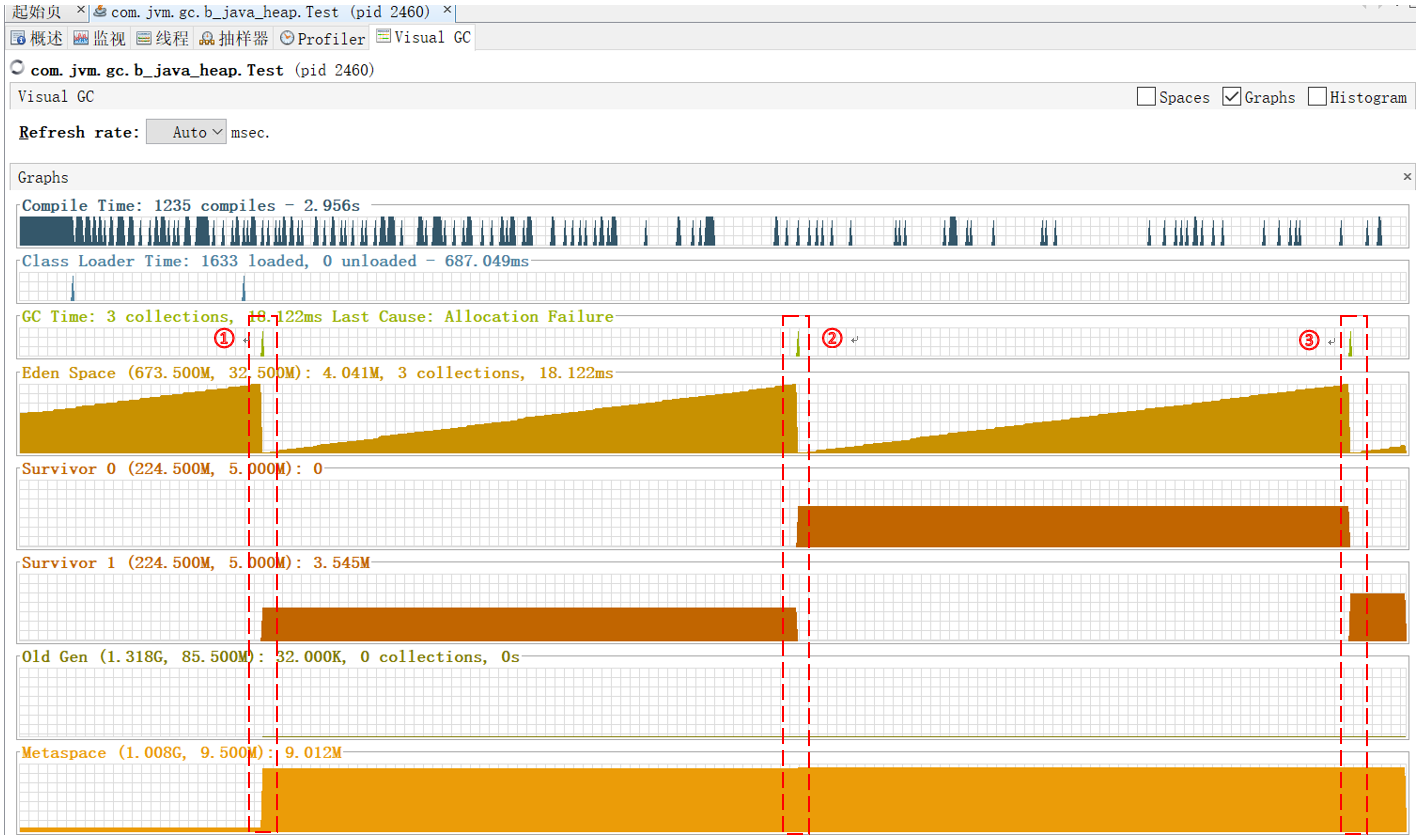Viewport: 1416px width, 838px height.
Task: Click the bold com.jvm.gc.b_java_heap.Test heading
Action: click(x=158, y=71)
